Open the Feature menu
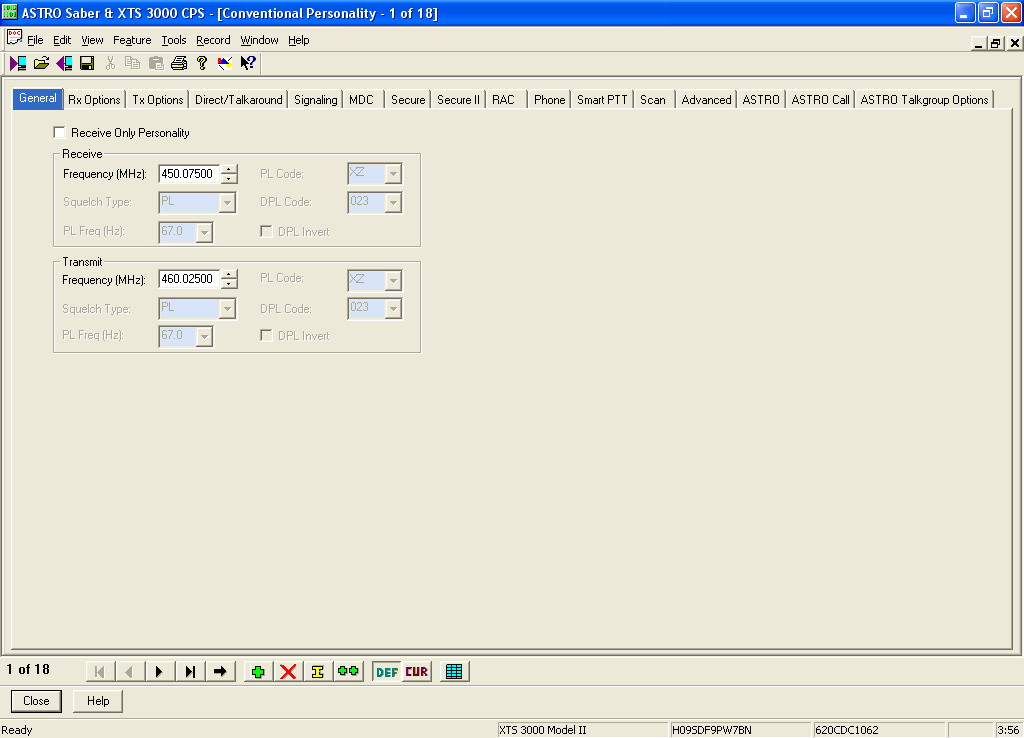 132,40
